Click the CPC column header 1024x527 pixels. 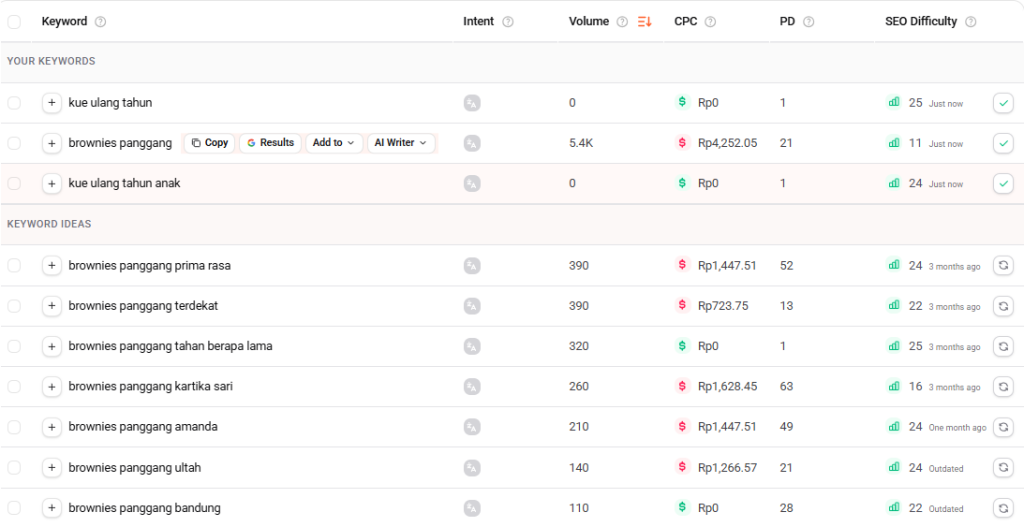[x=686, y=22]
